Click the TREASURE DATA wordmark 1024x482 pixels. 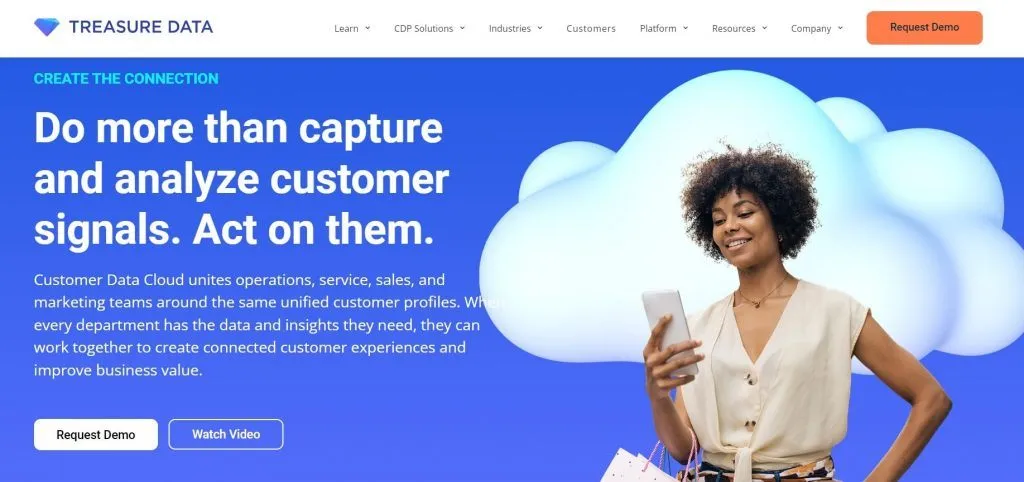[141, 27]
